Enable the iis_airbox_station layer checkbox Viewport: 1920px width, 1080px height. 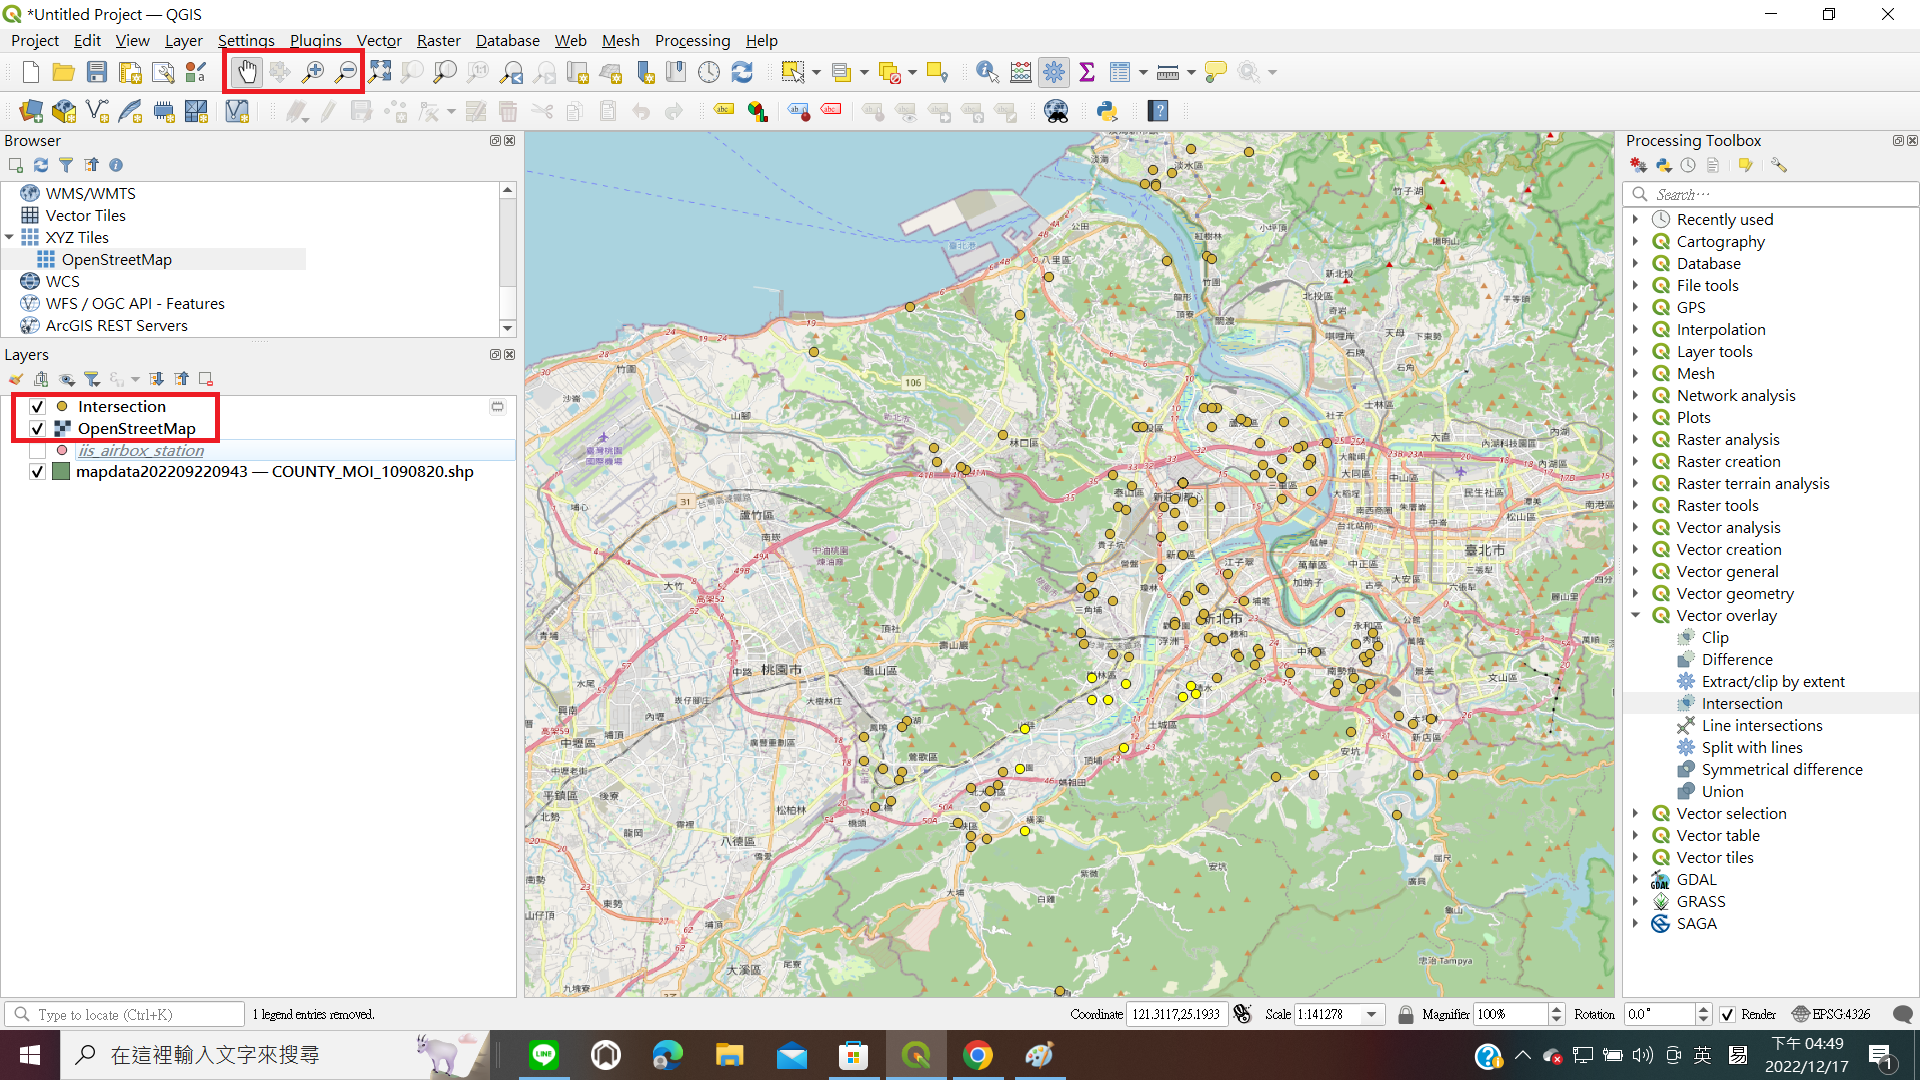pyautogui.click(x=38, y=451)
